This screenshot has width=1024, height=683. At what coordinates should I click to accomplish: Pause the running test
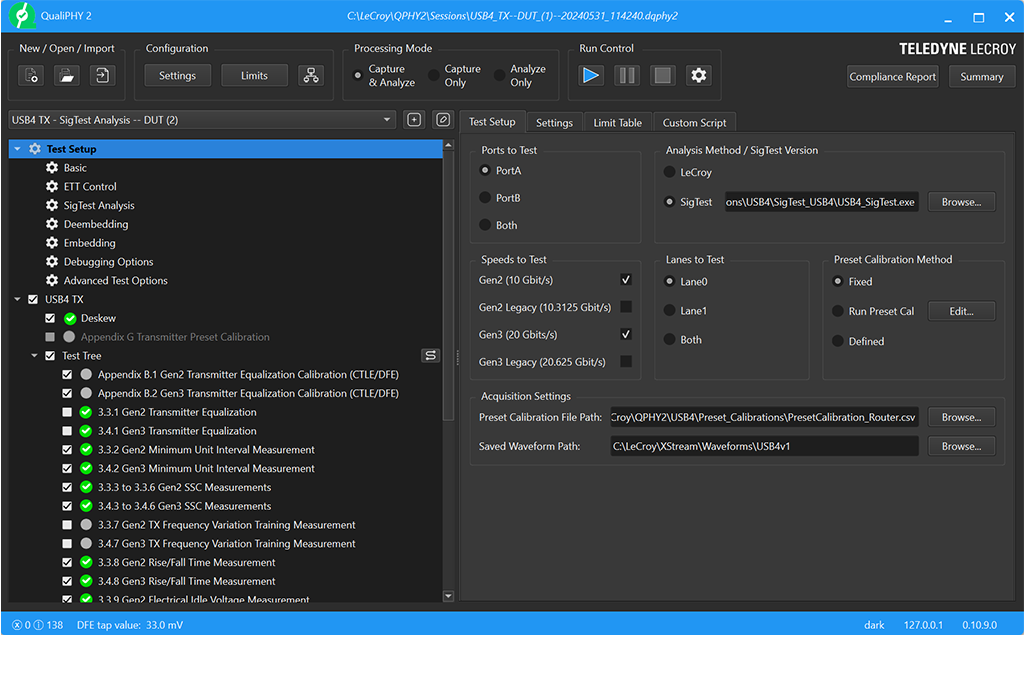click(x=626, y=75)
